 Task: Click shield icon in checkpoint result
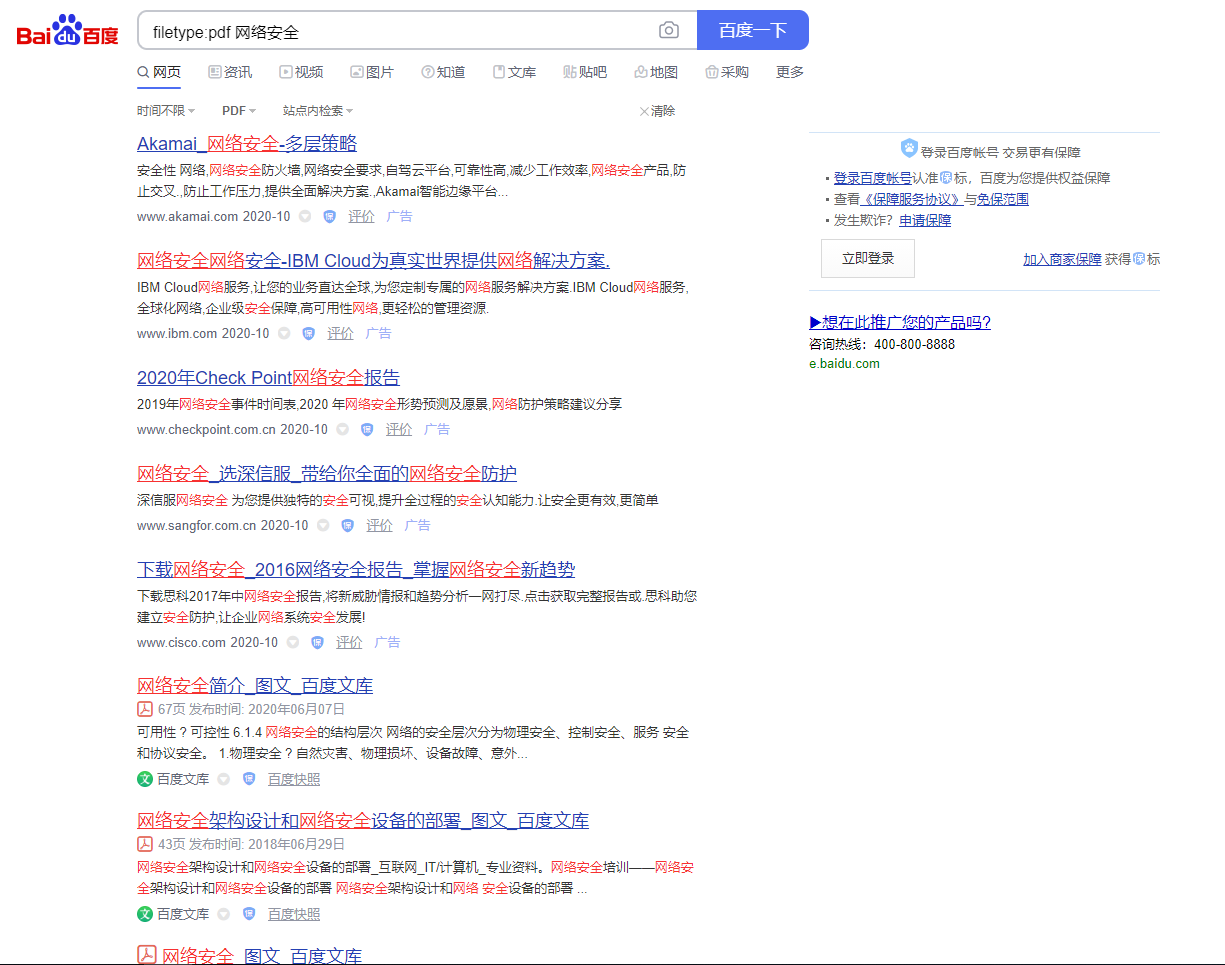pos(367,429)
